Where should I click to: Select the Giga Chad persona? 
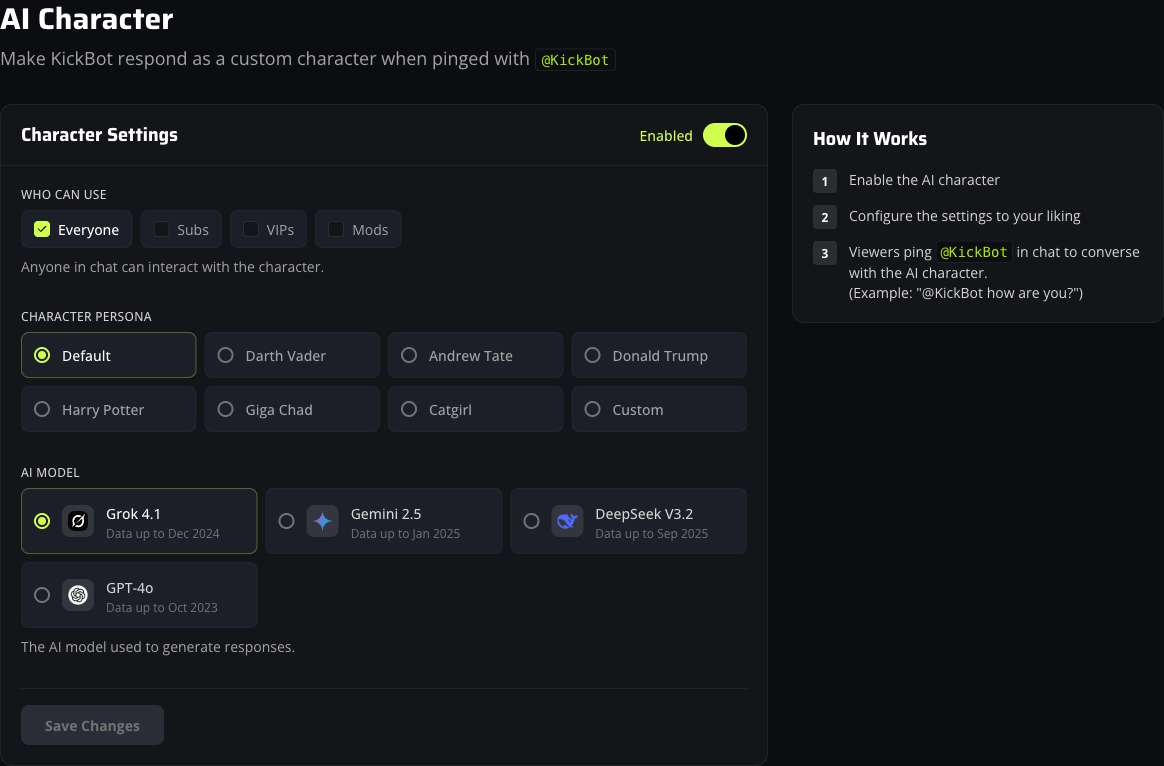pos(292,409)
